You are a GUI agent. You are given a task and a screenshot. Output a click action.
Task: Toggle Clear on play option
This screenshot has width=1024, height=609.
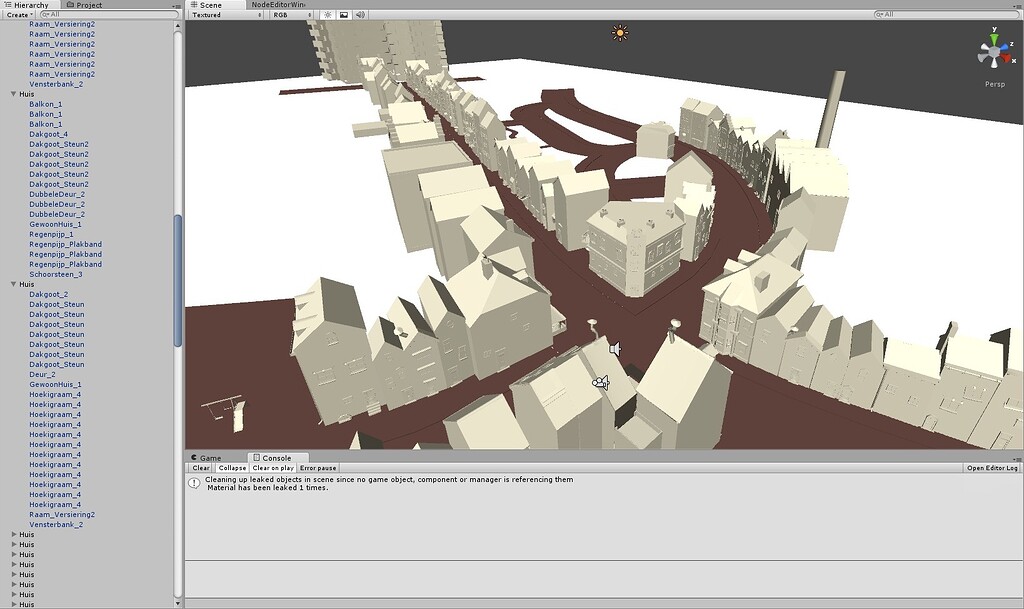coord(273,468)
